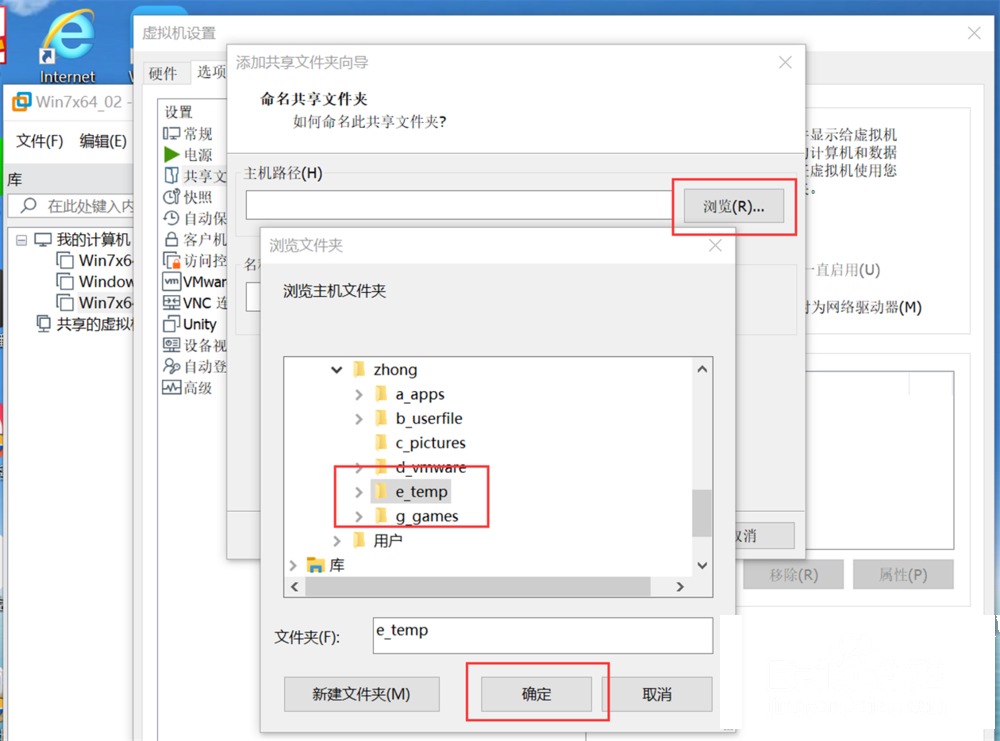Collapse 我的计算机 tree node

click(x=22, y=240)
